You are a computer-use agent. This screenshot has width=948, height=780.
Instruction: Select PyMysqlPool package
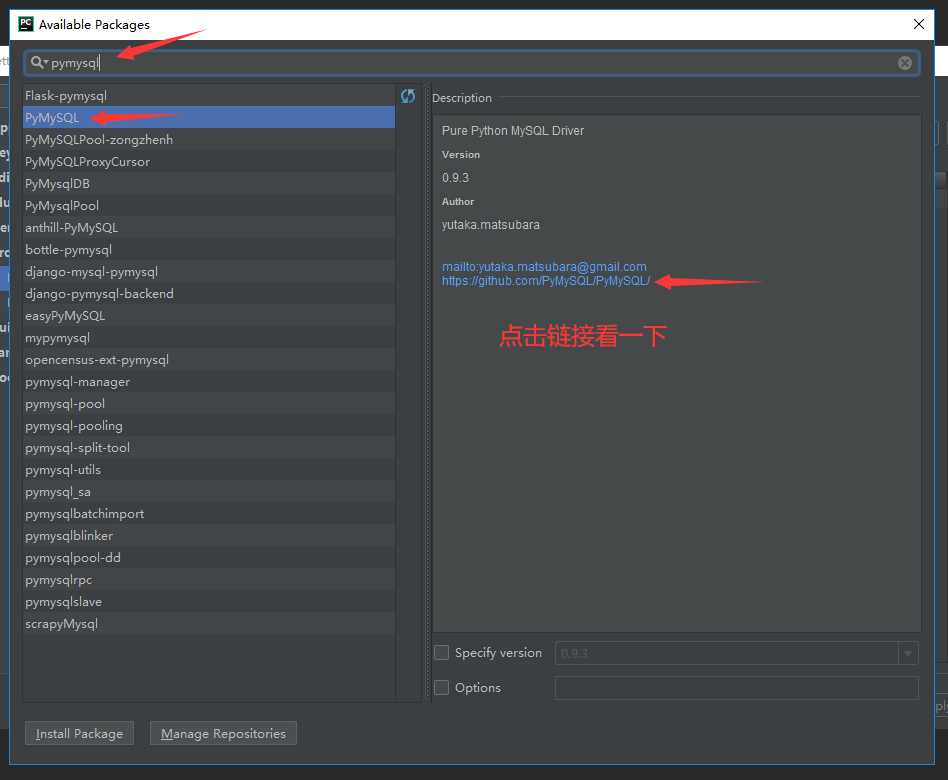point(209,206)
